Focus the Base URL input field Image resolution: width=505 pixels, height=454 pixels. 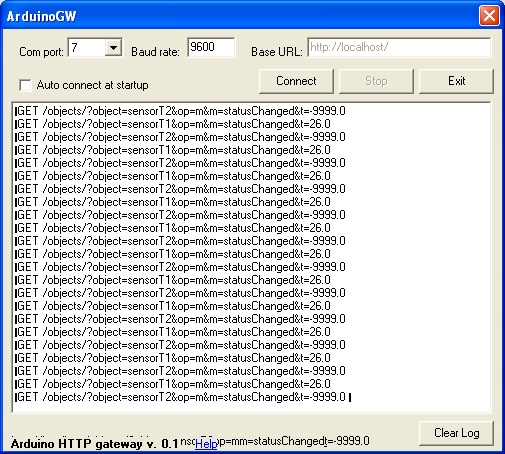click(399, 47)
